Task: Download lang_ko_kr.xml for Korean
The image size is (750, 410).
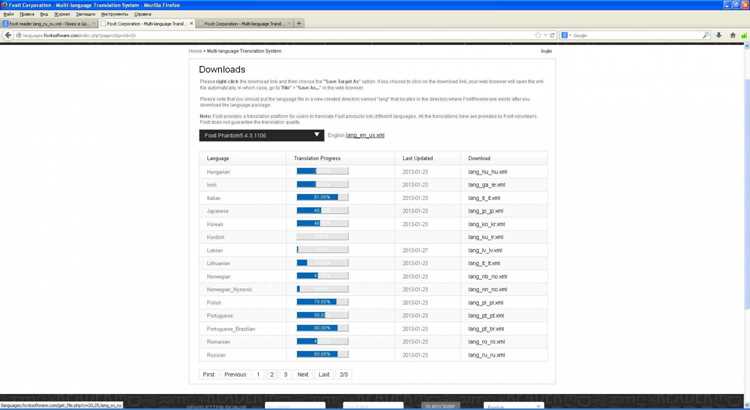Action: tap(486, 224)
